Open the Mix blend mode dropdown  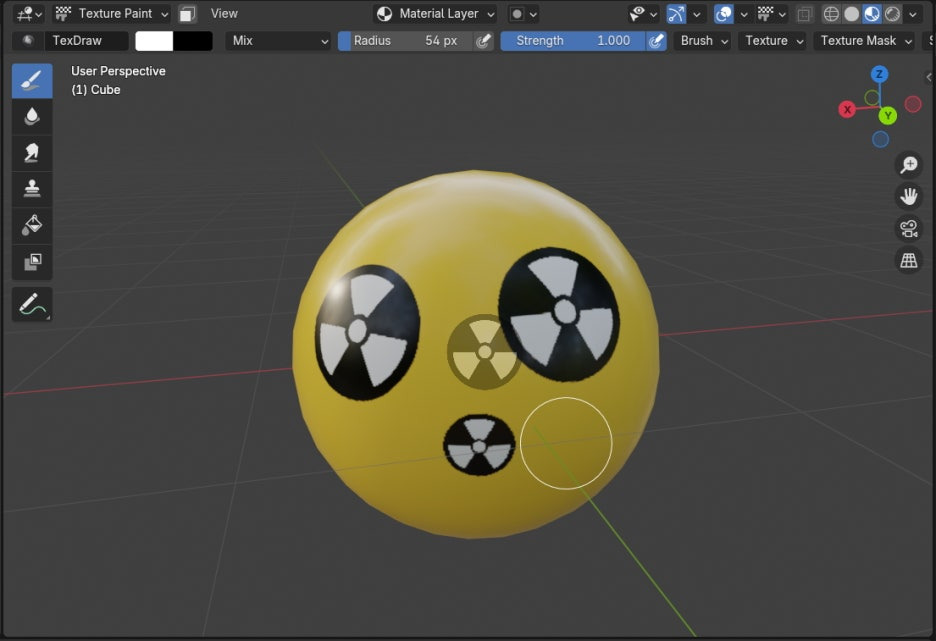[278, 41]
